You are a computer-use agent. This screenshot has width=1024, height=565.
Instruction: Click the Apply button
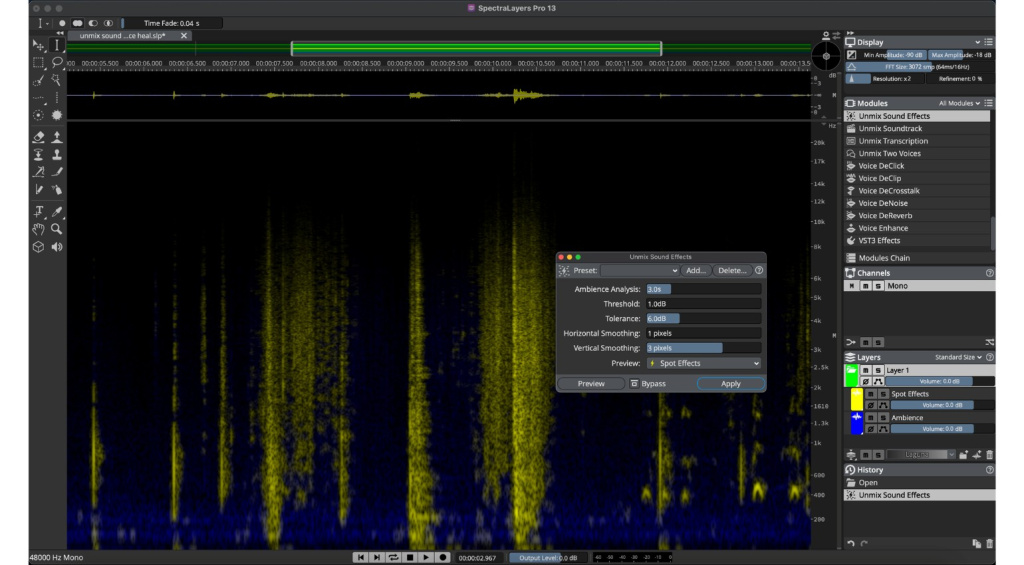[730, 383]
